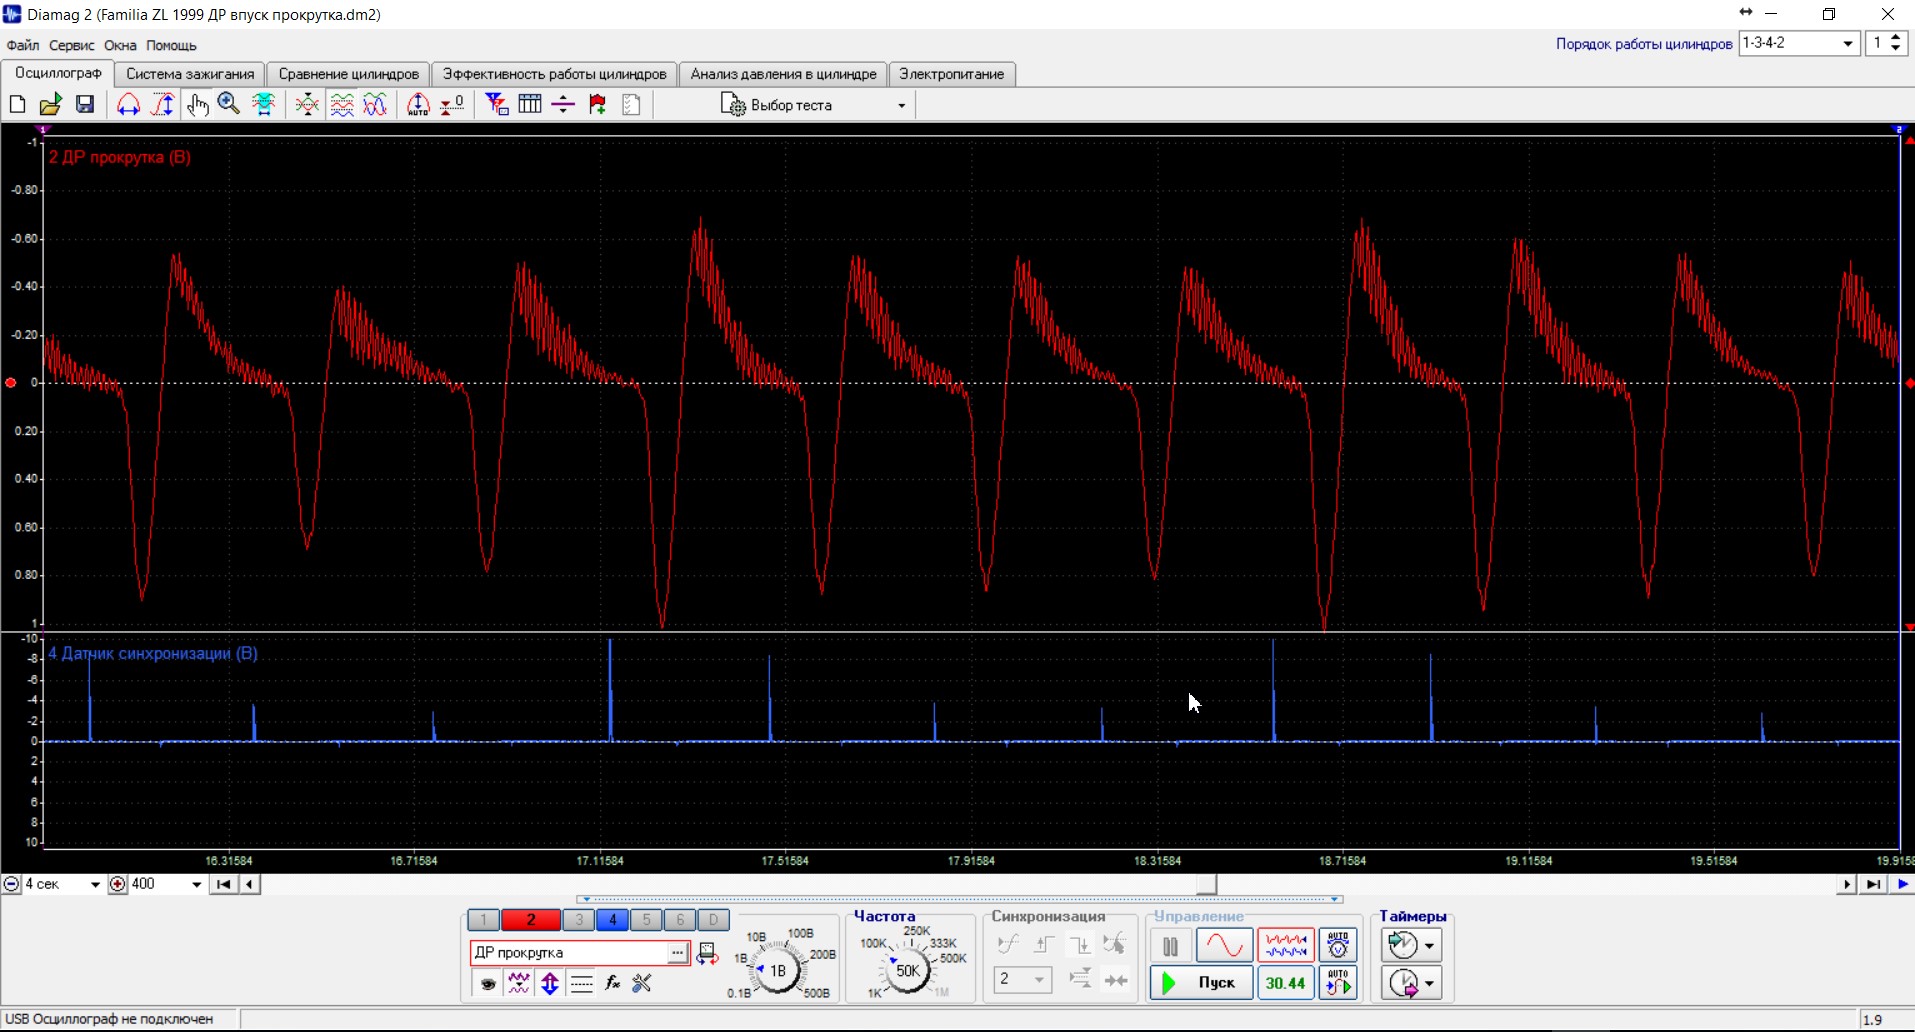Click the ДР прокрутка channel name field
Image resolution: width=1915 pixels, height=1032 pixels.
pyautogui.click(x=568, y=953)
